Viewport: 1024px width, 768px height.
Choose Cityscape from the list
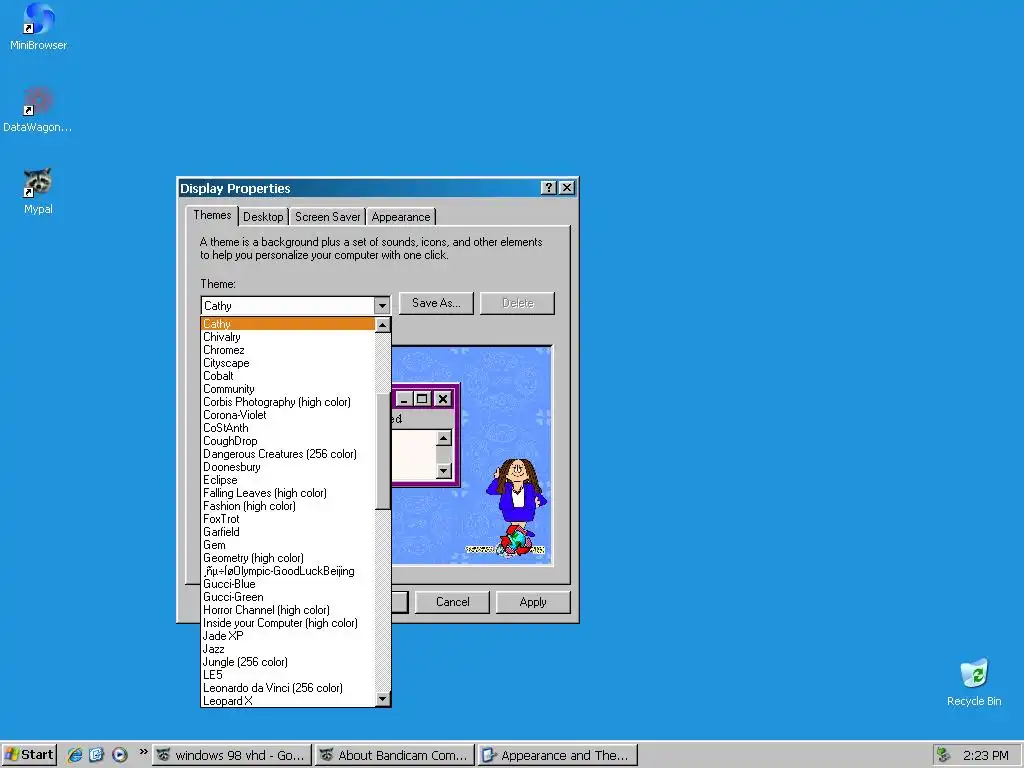click(288, 363)
